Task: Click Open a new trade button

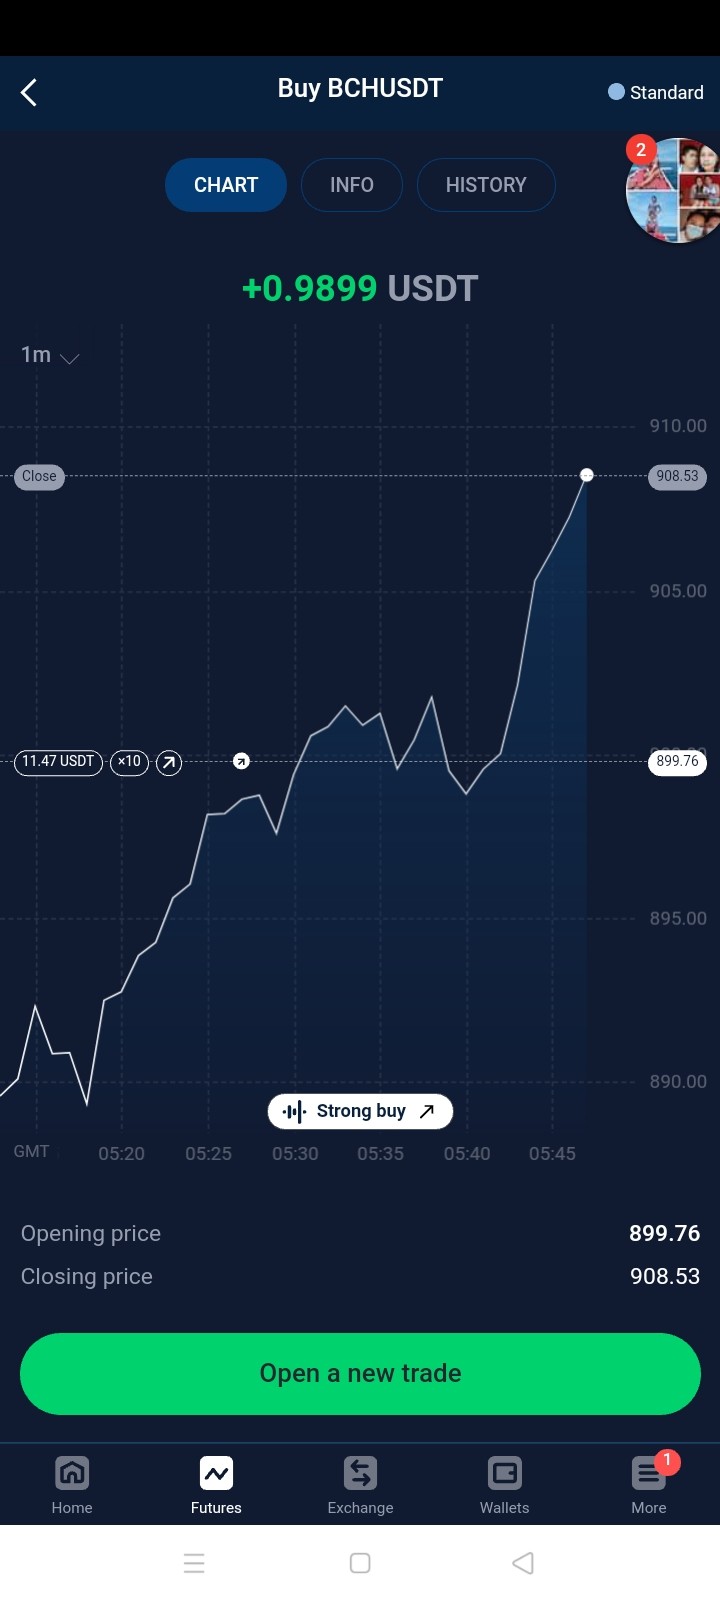Action: [360, 1373]
